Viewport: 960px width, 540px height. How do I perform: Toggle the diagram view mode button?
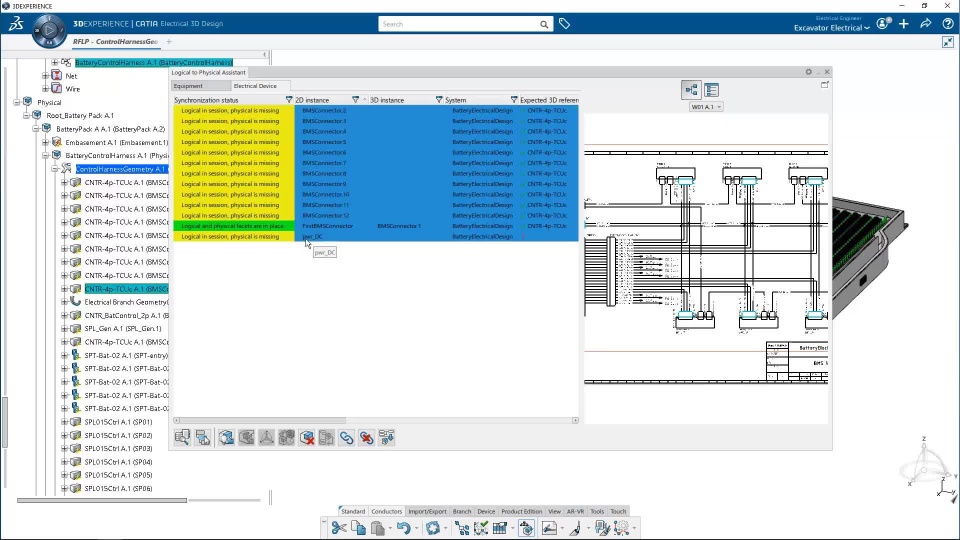click(x=691, y=90)
